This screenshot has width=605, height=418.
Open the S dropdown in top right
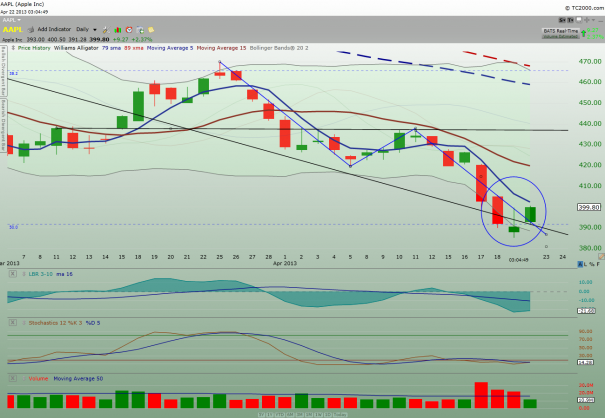(x=562, y=20)
